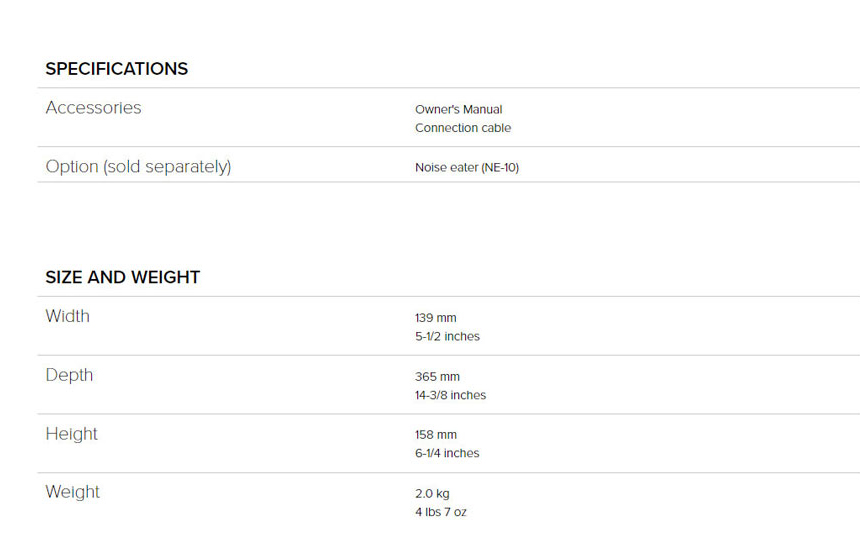The image size is (860, 552).
Task: Select the Weight row label
Action: (72, 492)
